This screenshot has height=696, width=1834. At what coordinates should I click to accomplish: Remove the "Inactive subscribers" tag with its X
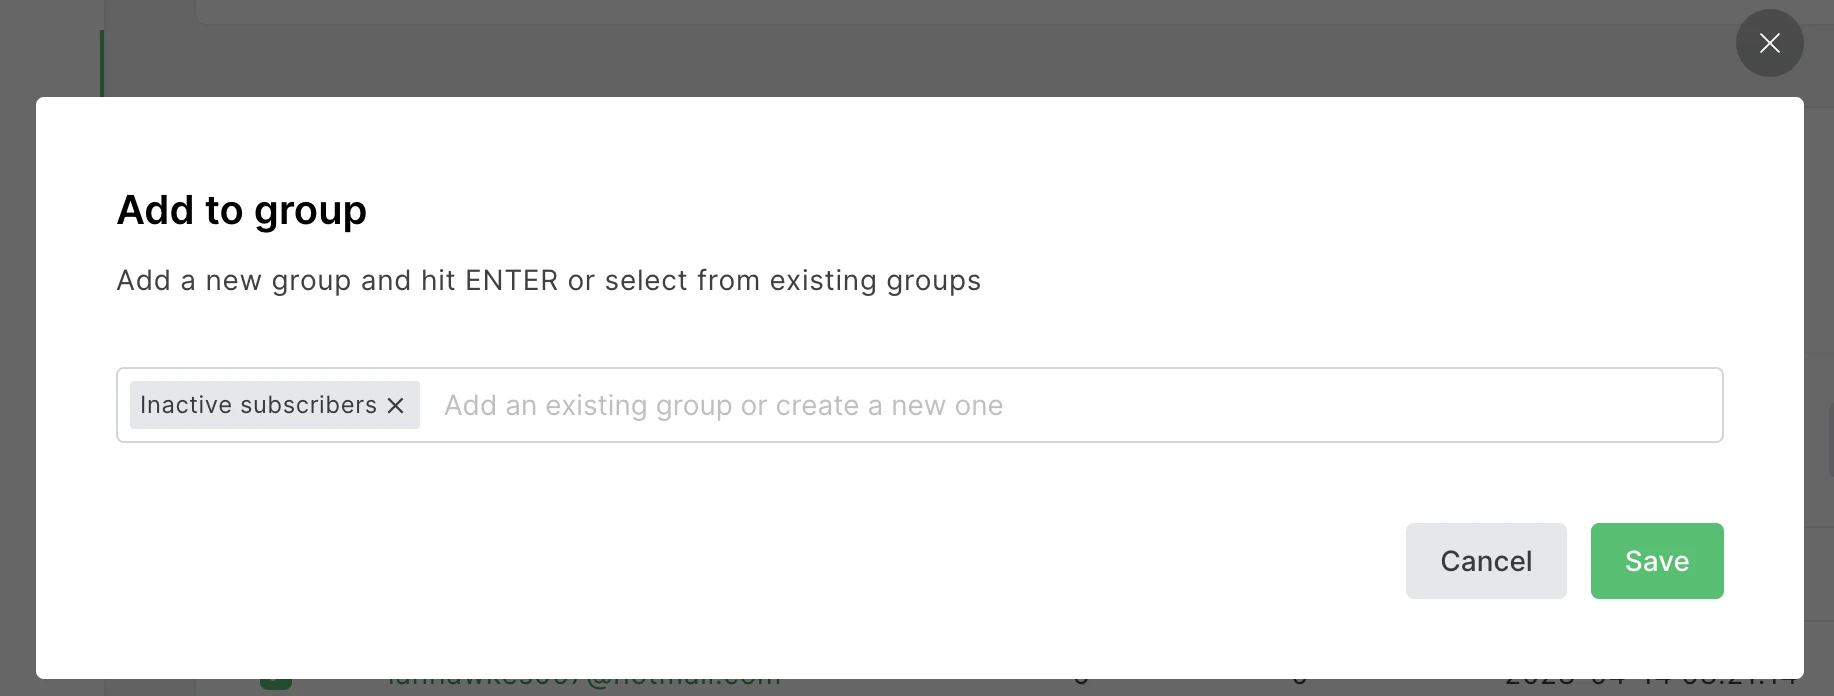(396, 405)
